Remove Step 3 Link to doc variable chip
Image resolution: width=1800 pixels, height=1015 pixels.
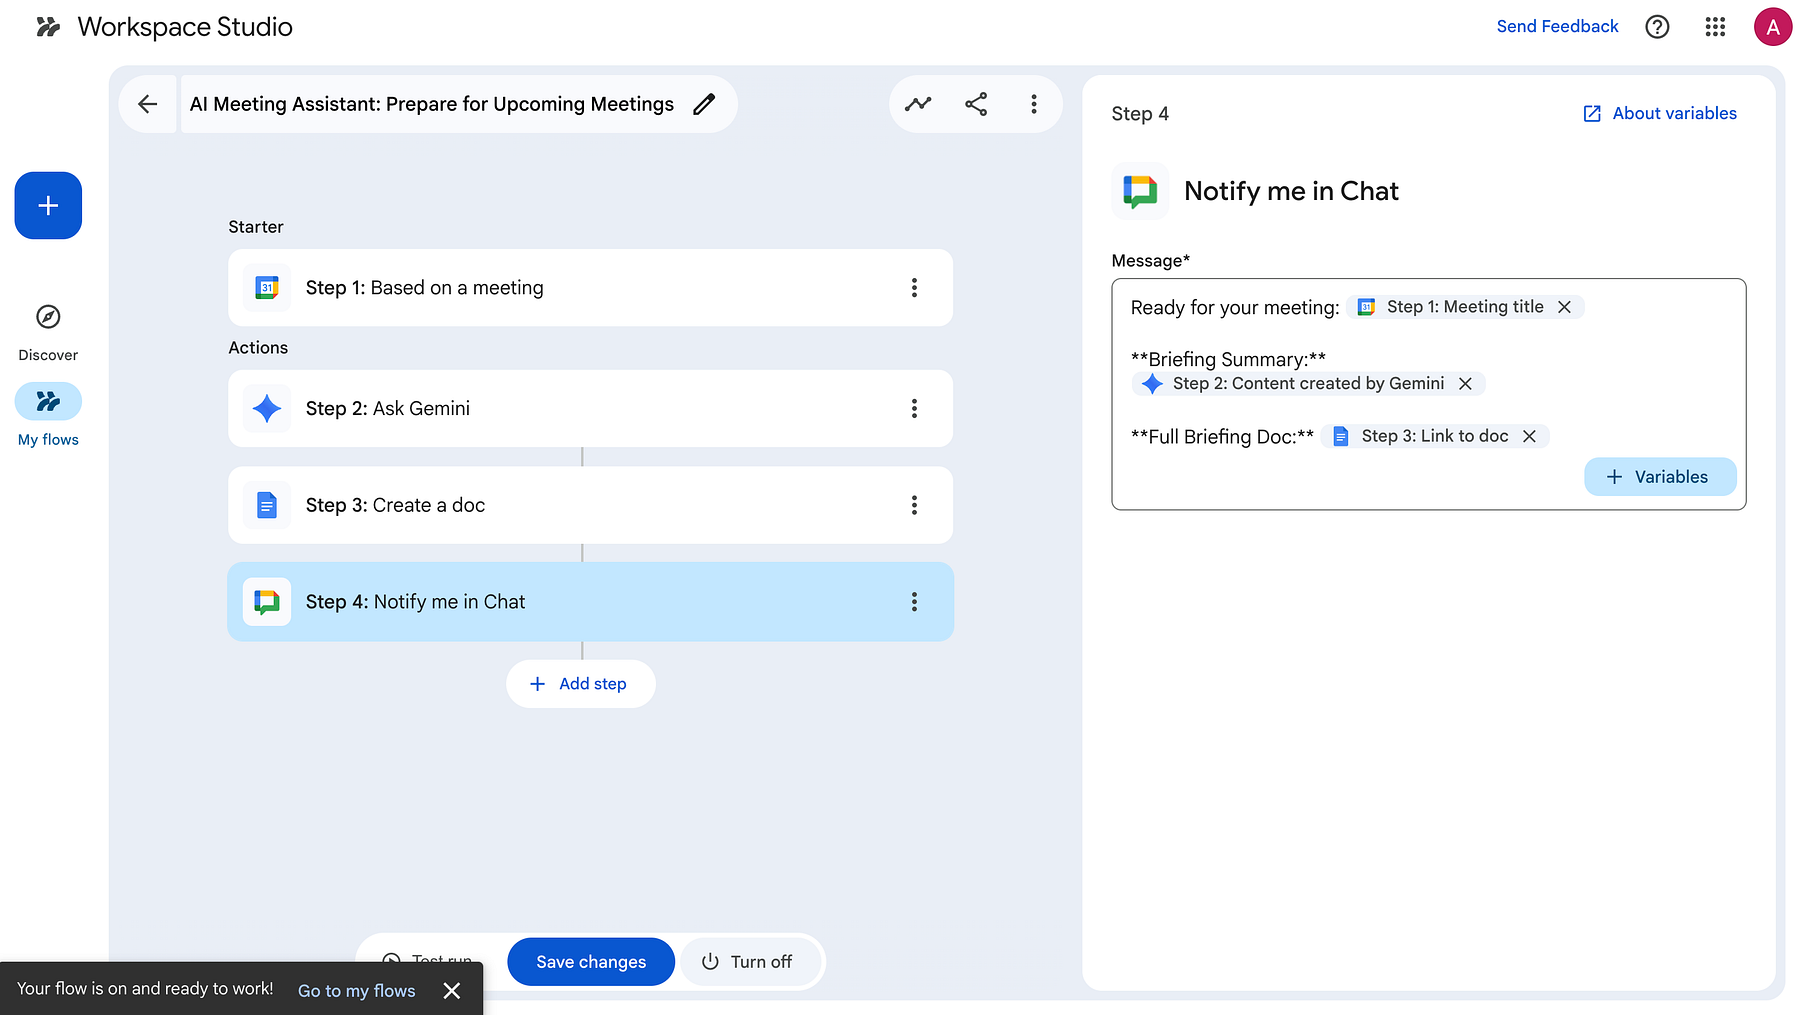1529,436
